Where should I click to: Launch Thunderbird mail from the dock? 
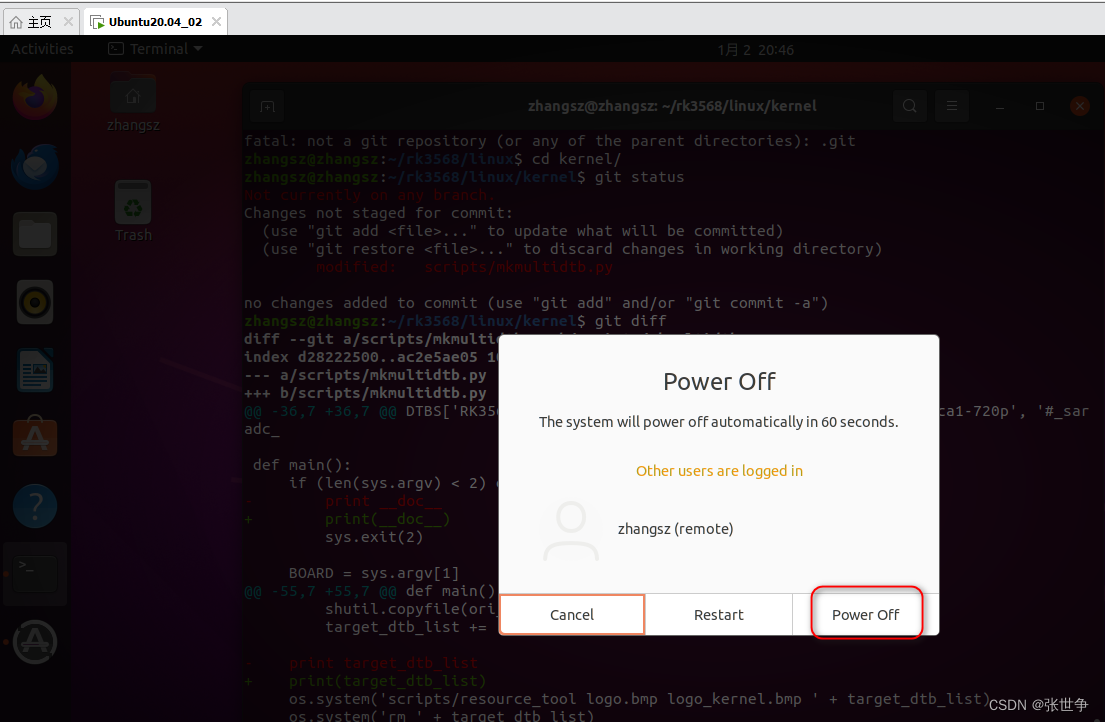click(35, 166)
